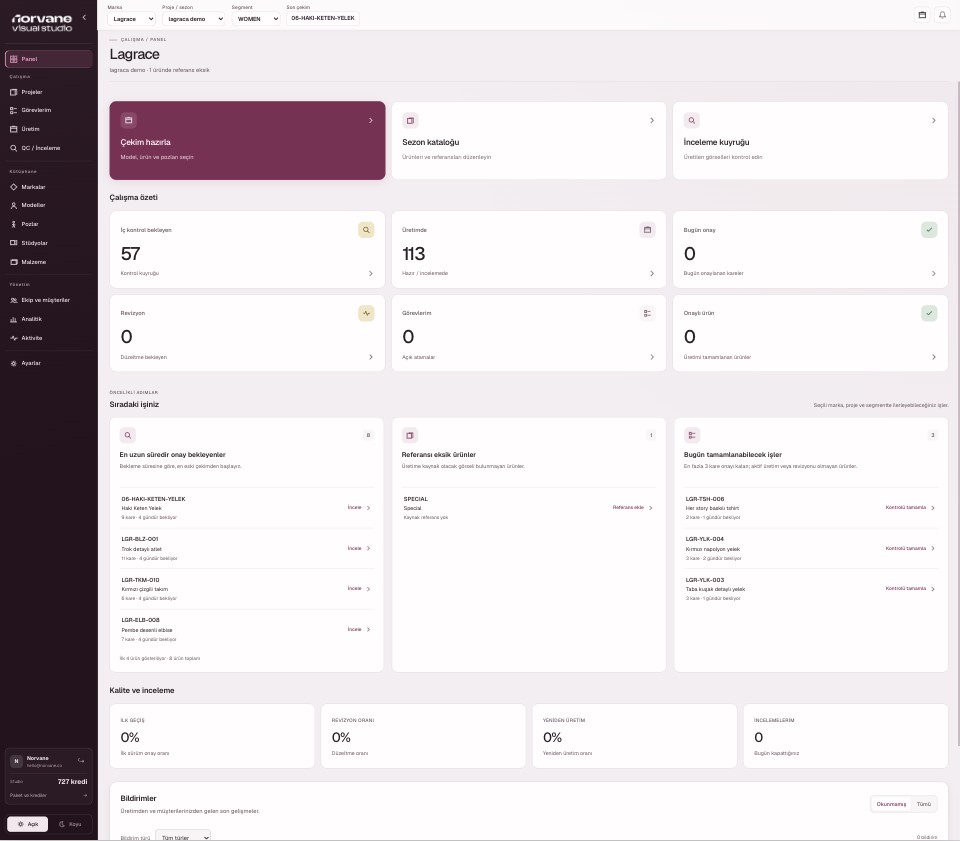This screenshot has width=960, height=841.
Task: Click the Markalar icon in the sidebar
Action: coord(13,187)
